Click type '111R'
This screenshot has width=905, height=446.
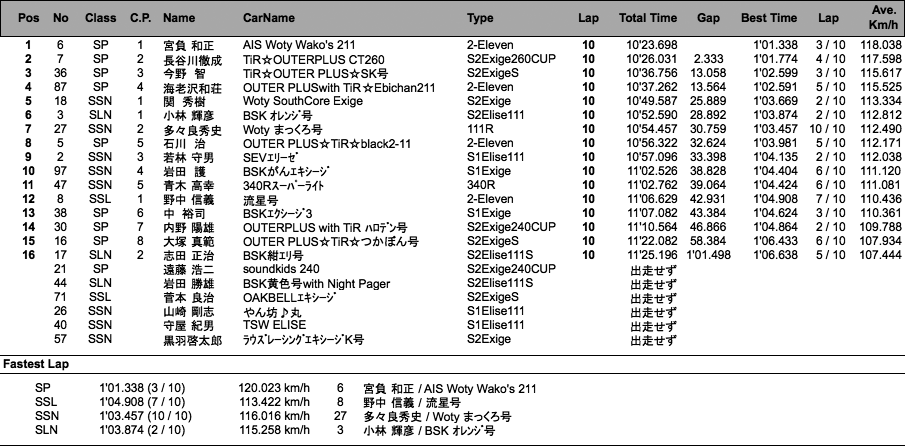tap(480, 129)
